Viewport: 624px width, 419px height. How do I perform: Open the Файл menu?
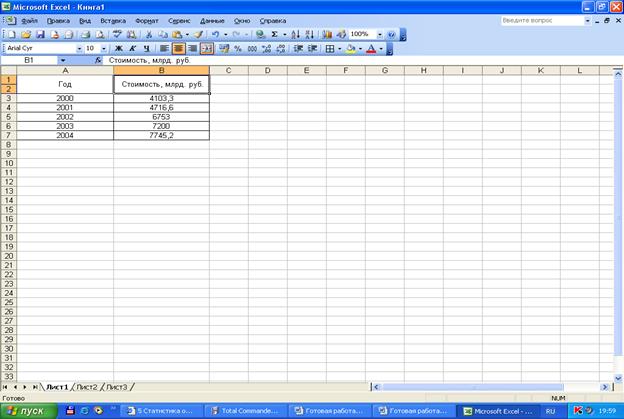coord(29,21)
